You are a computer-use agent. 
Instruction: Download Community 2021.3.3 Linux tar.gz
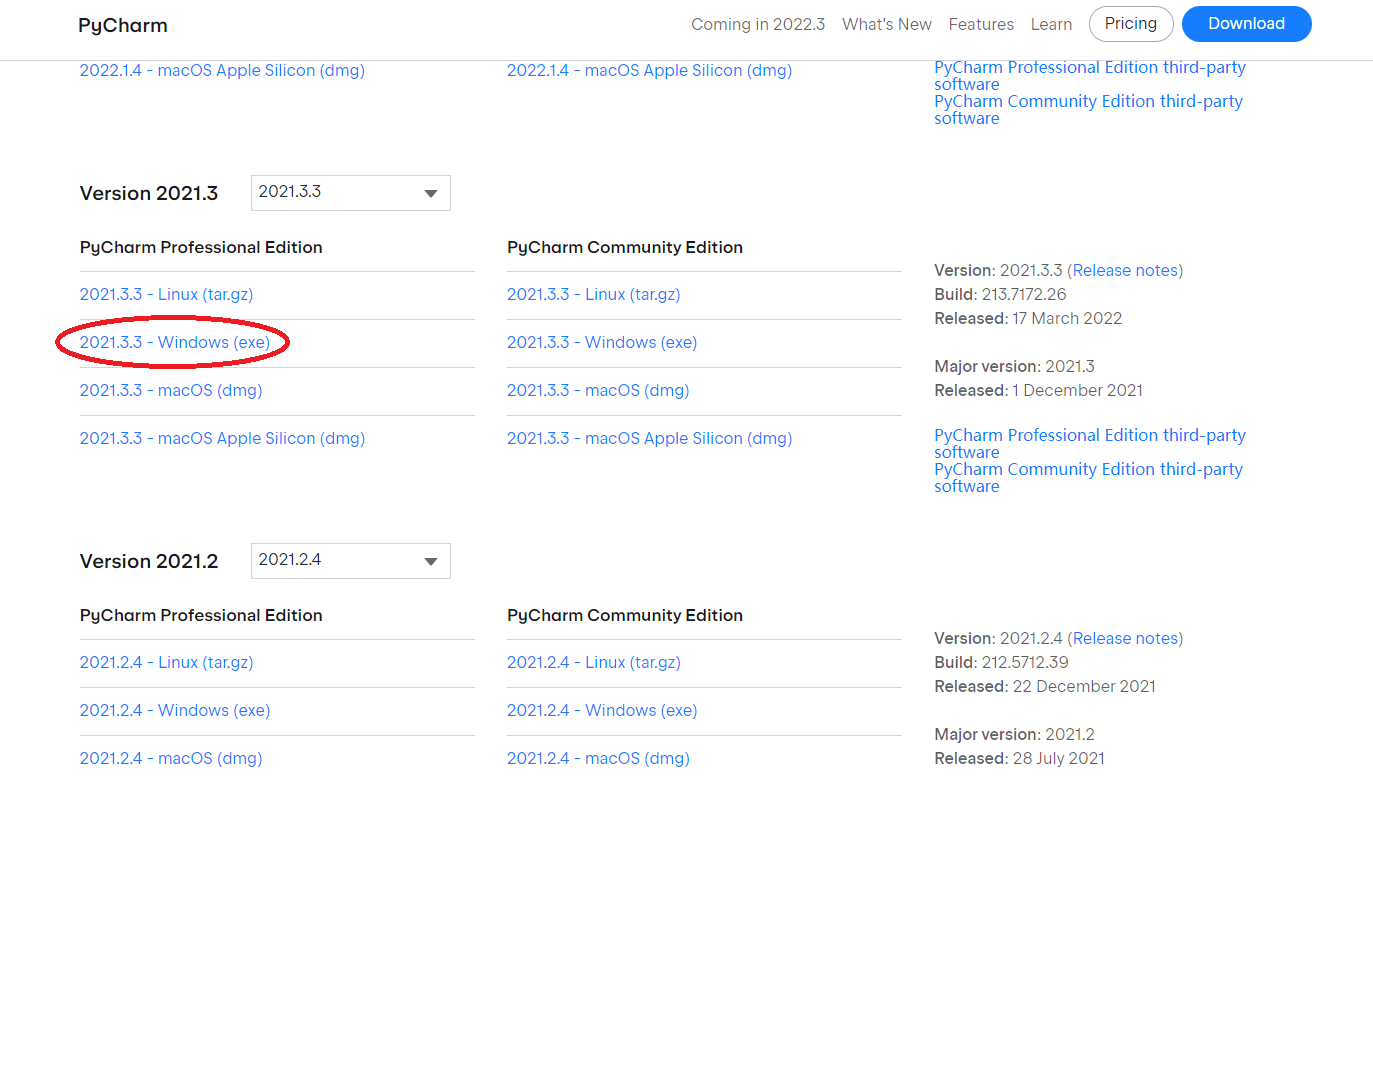click(593, 294)
